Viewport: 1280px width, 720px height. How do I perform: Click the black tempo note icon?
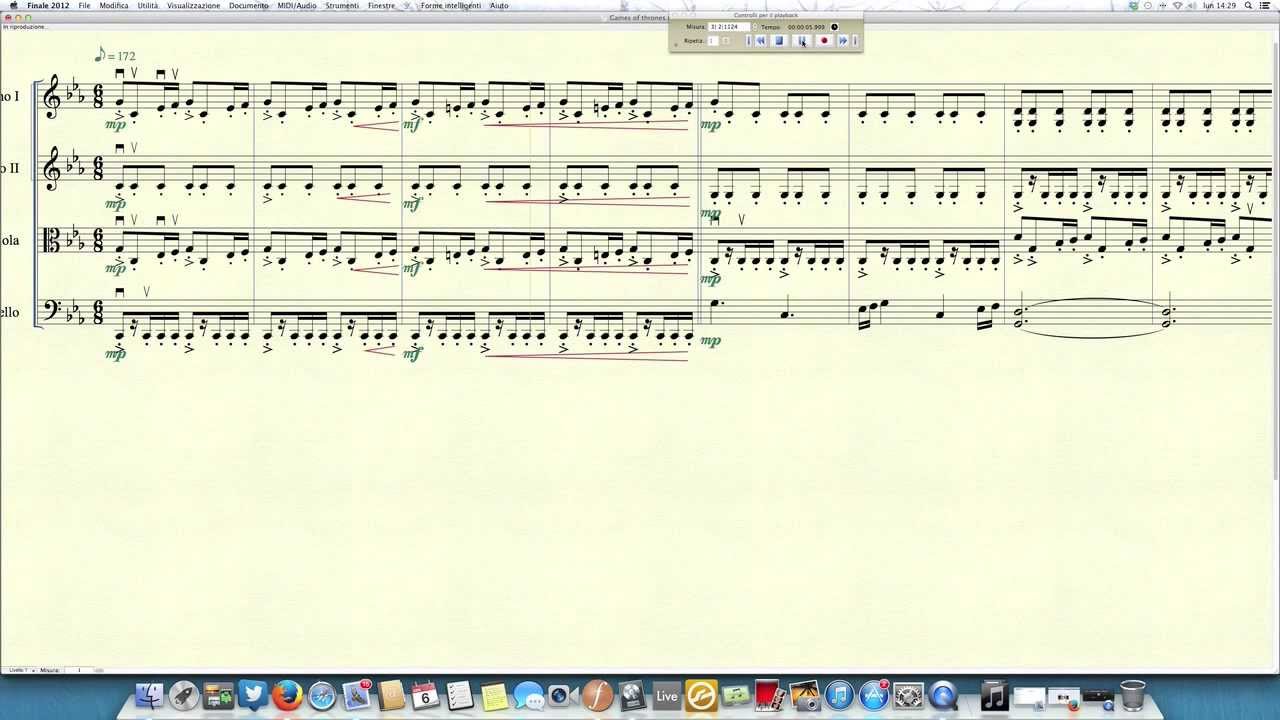pyautogui.click(x=834, y=27)
